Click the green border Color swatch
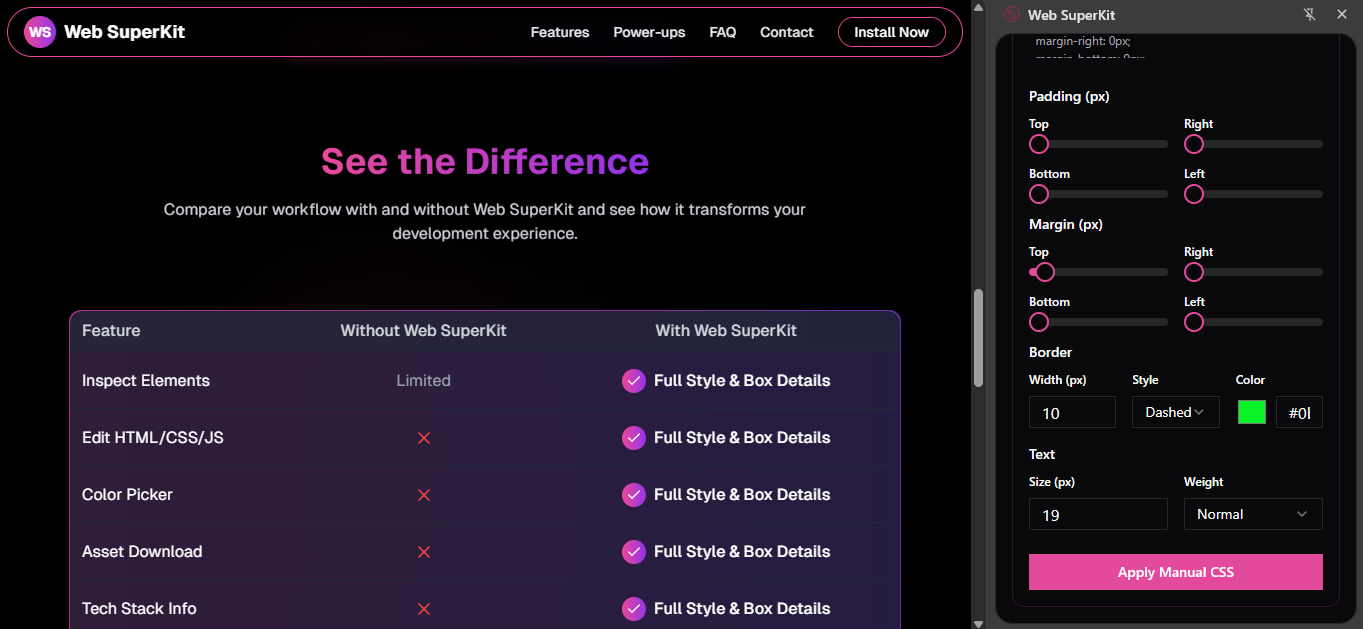1363x629 pixels. pos(1251,411)
